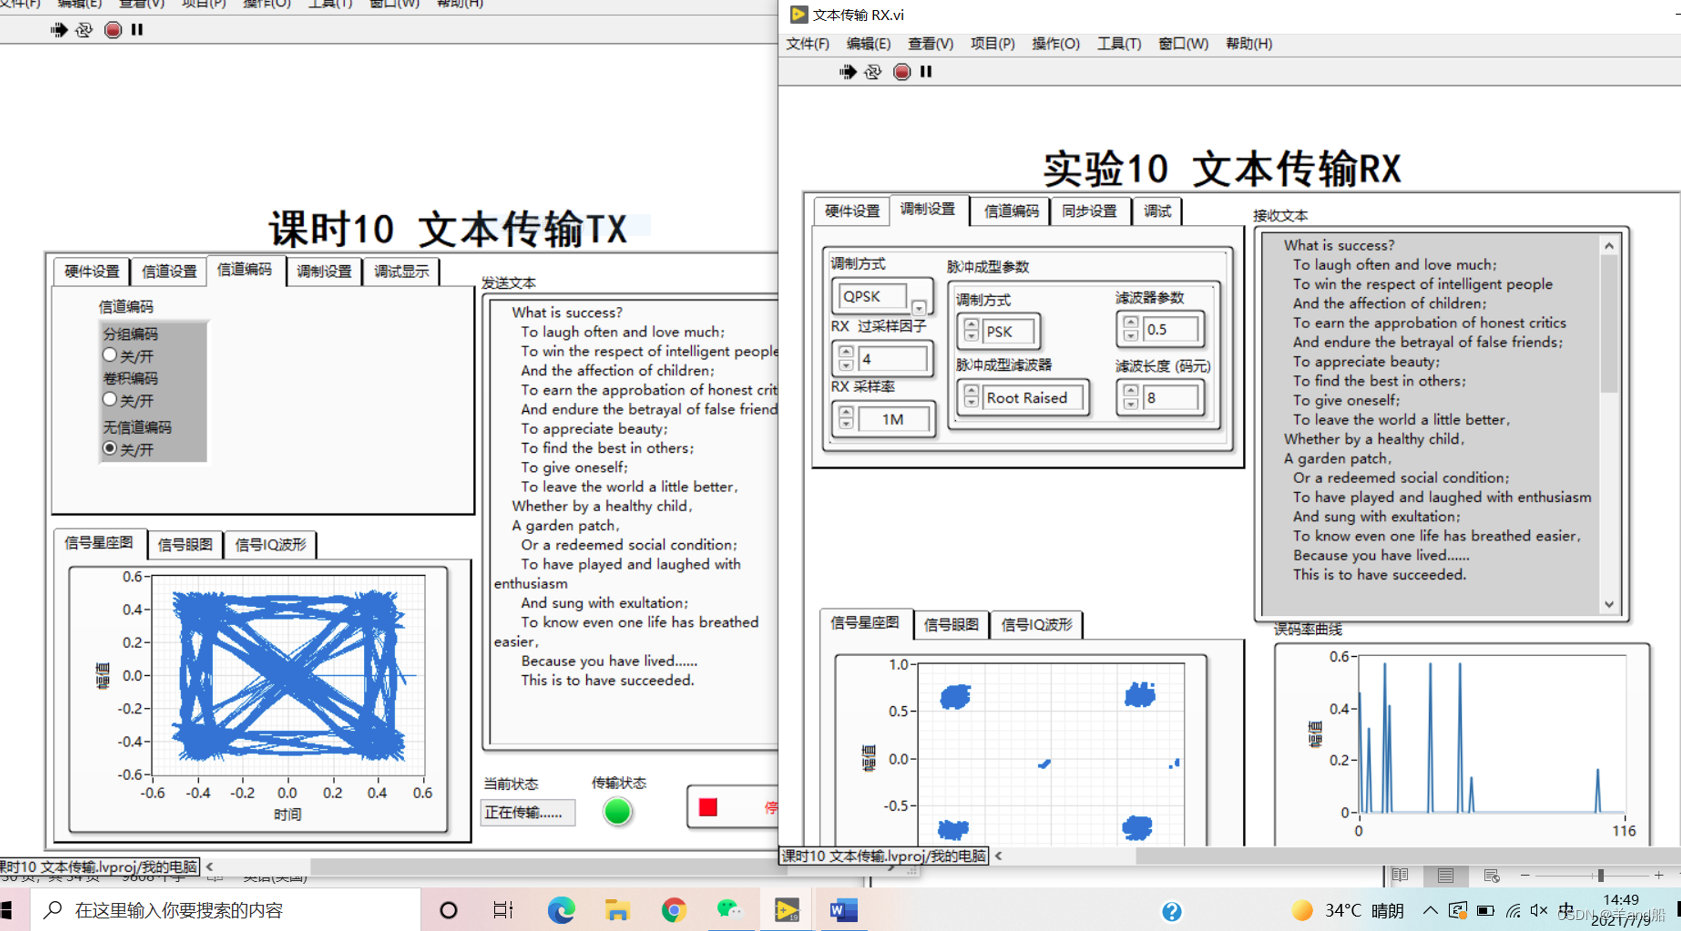
Task: Select Word read mode view icon
Action: coord(1400,875)
